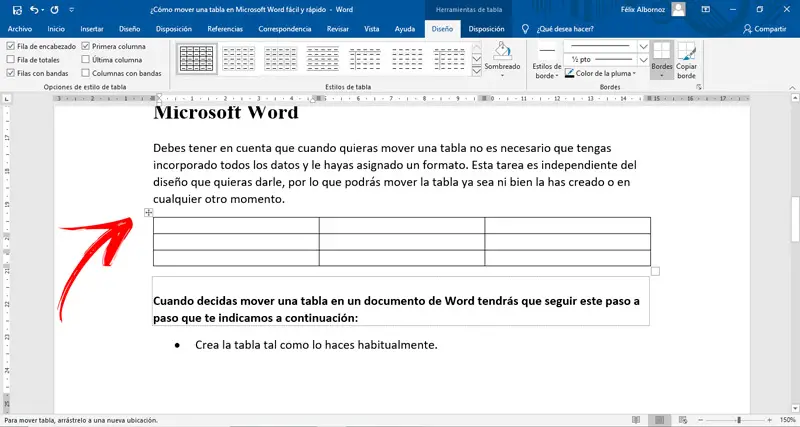Click the user profile avatar
The height and width of the screenshot is (427, 800).
679,9
